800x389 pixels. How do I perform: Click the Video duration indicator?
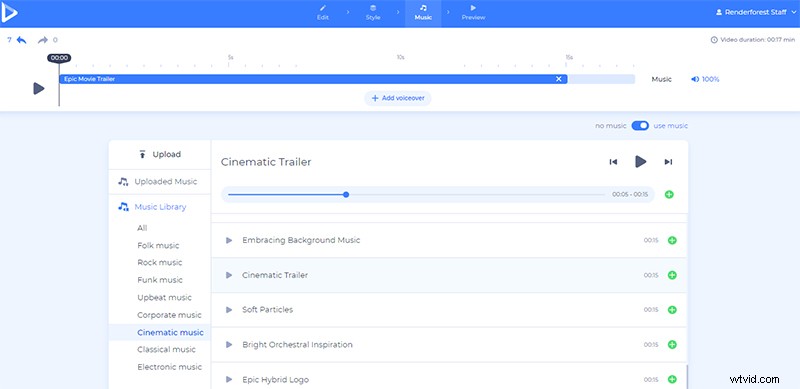[x=753, y=40]
